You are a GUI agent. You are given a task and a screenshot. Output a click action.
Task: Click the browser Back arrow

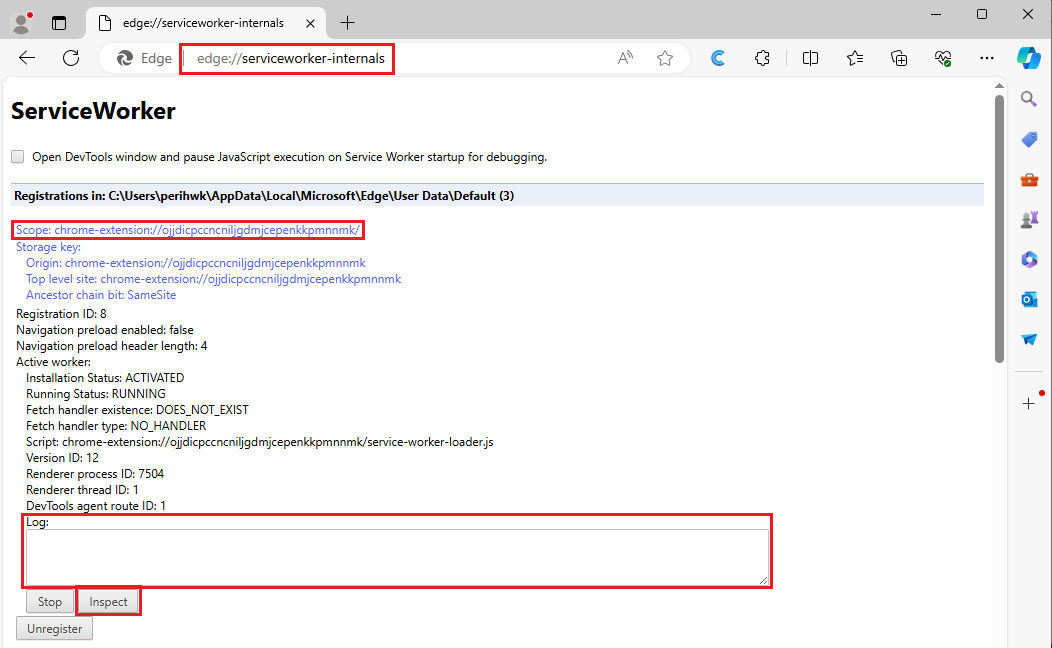click(x=27, y=58)
